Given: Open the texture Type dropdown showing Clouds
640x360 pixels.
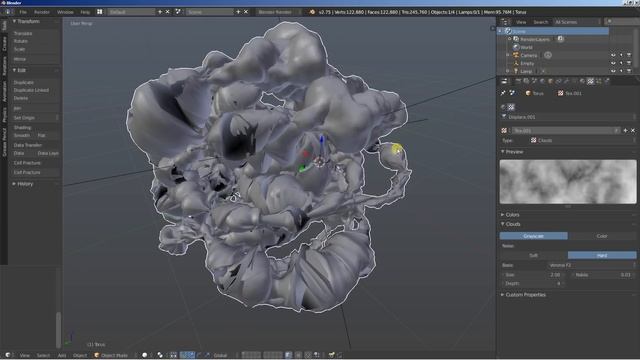Looking at the screenshot, I should coord(583,140).
